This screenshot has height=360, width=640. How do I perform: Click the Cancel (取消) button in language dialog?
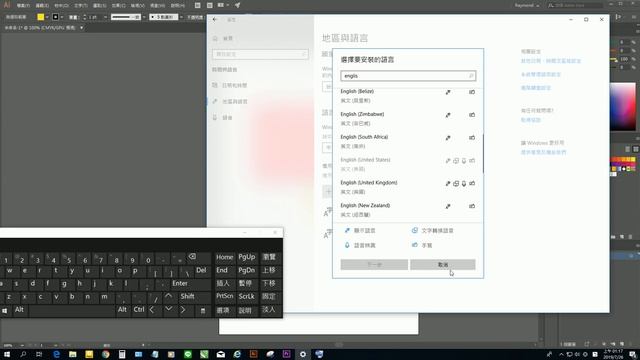(442, 264)
